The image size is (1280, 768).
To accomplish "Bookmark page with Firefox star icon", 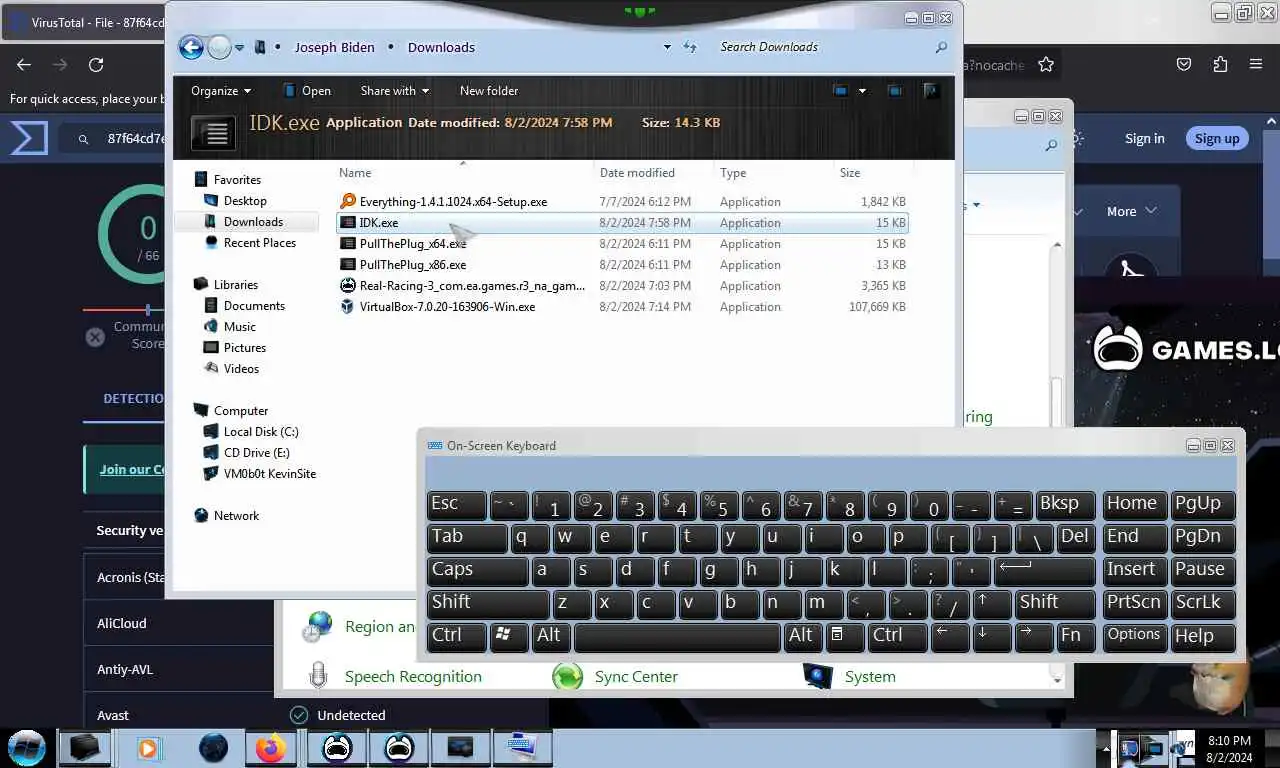I will click(x=1046, y=64).
